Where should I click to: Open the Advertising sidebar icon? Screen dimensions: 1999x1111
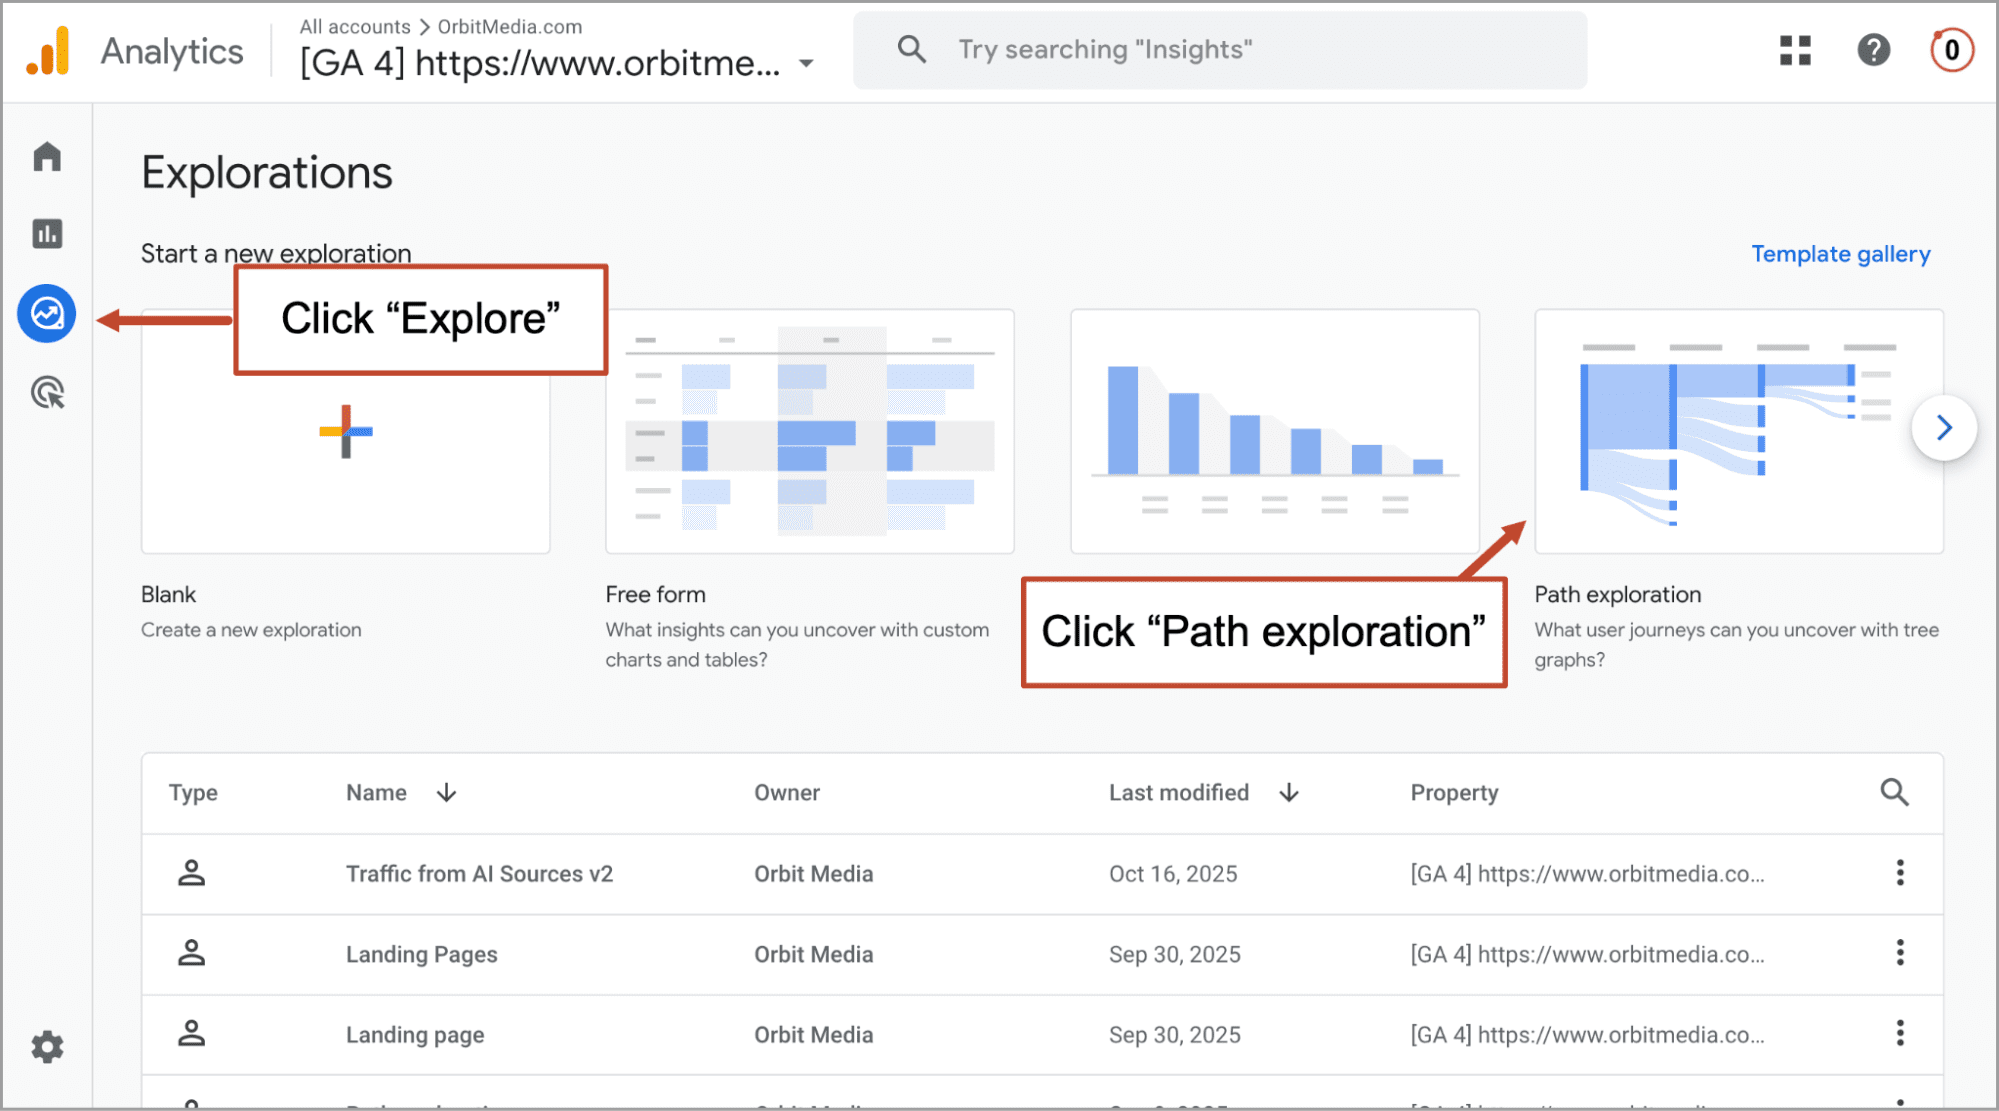pos(47,392)
